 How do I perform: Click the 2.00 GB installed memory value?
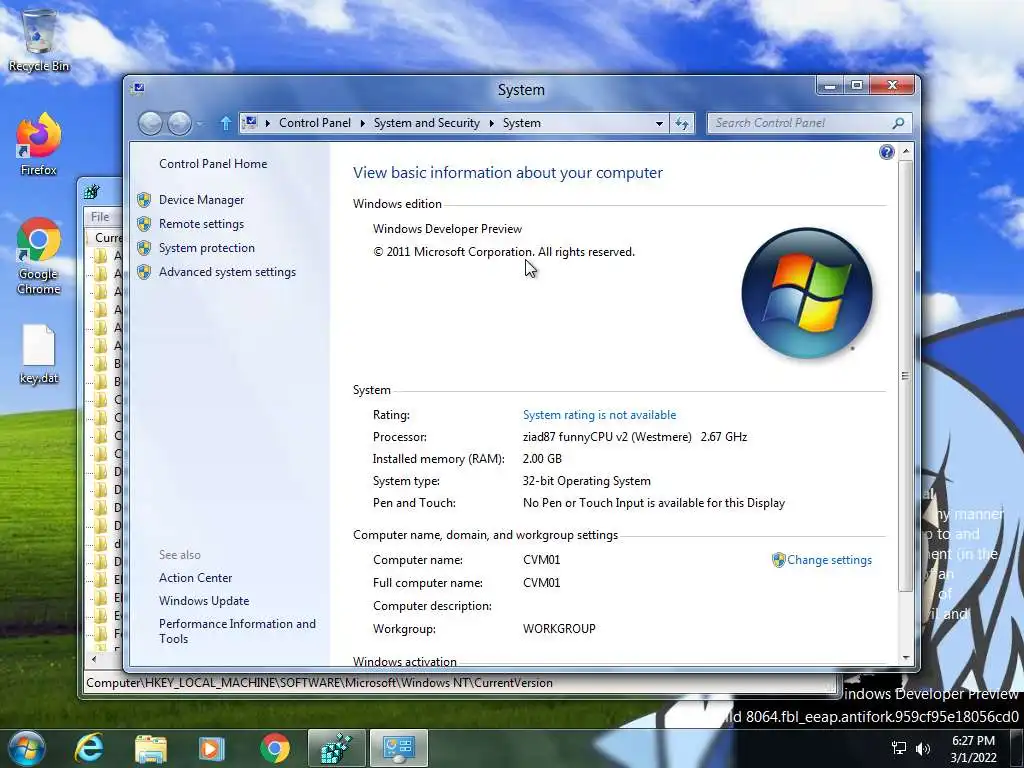(542, 459)
